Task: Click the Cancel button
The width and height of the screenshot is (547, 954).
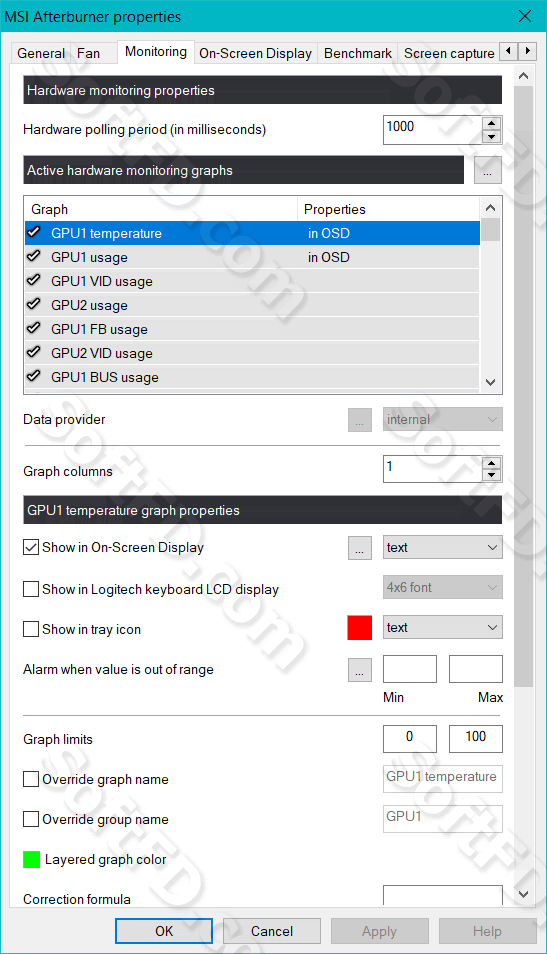Action: point(272,931)
